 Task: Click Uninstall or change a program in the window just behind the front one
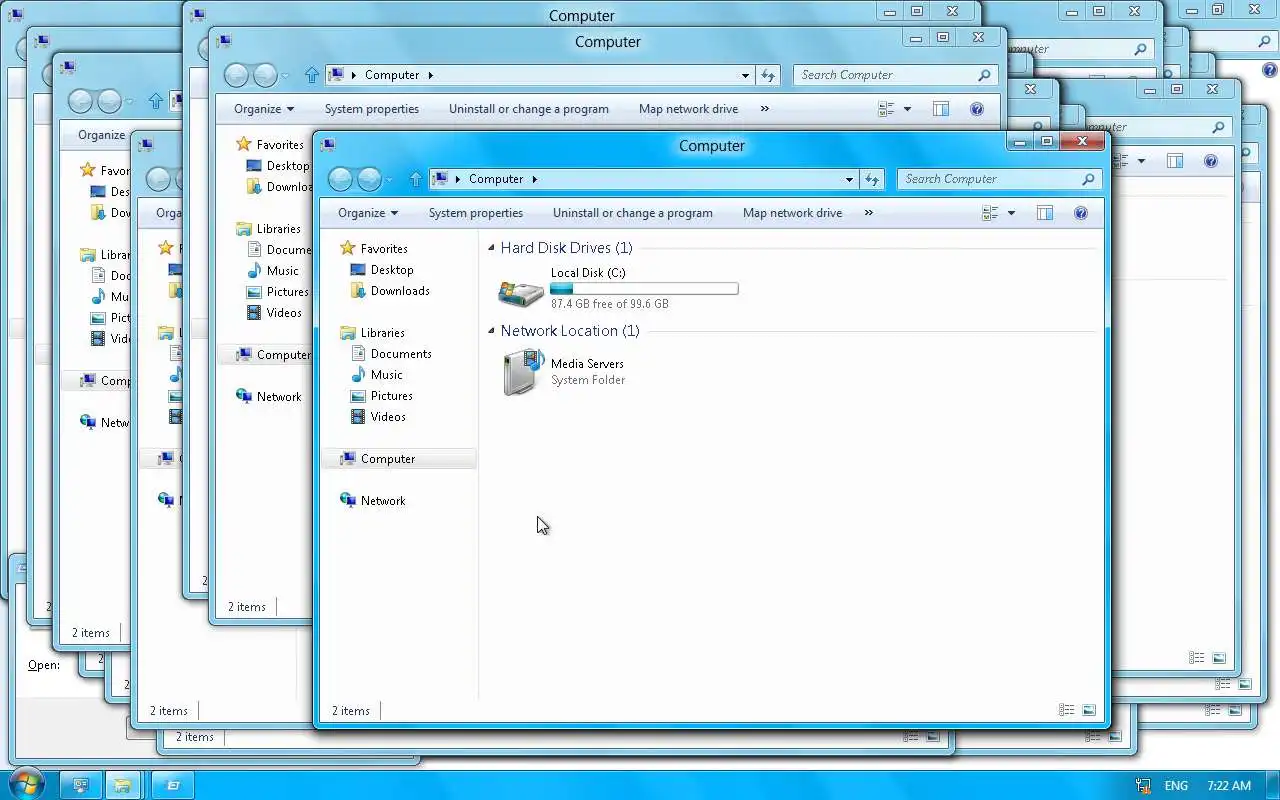tap(529, 109)
